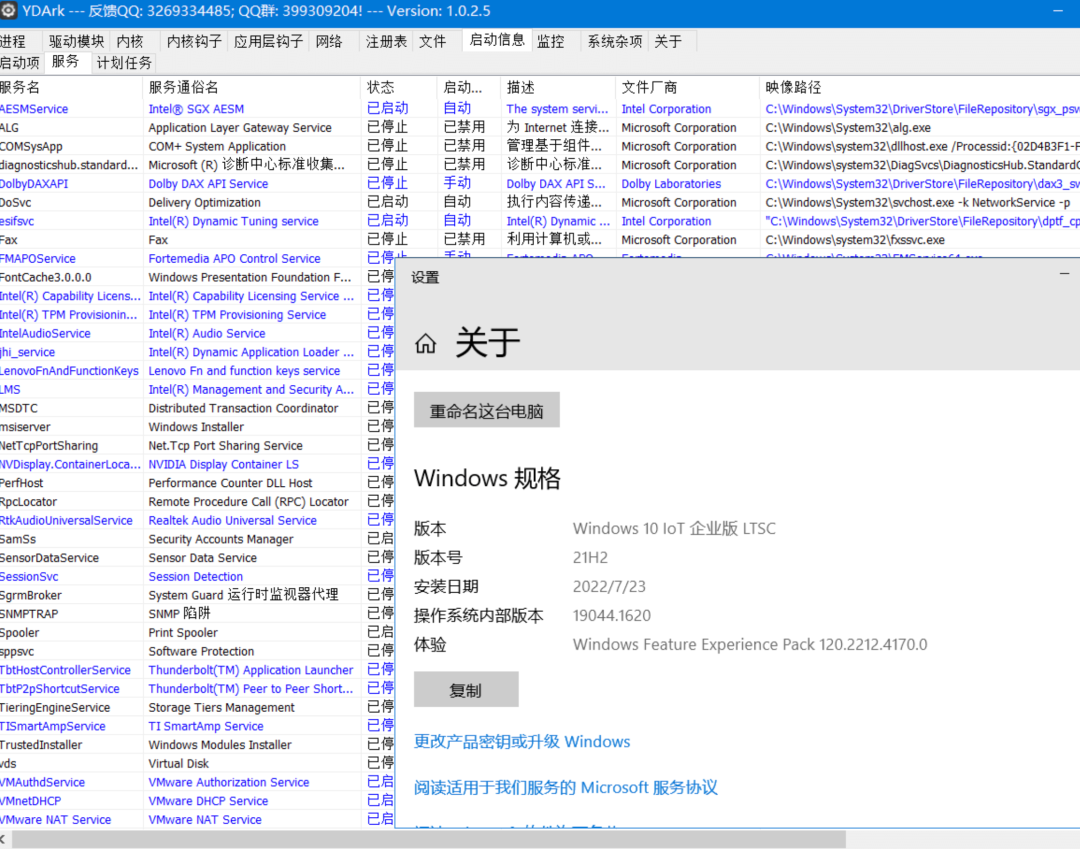Viewport: 1080px width, 849px height.
Task: Click 重命名这台电脑 button
Action: tap(486, 410)
